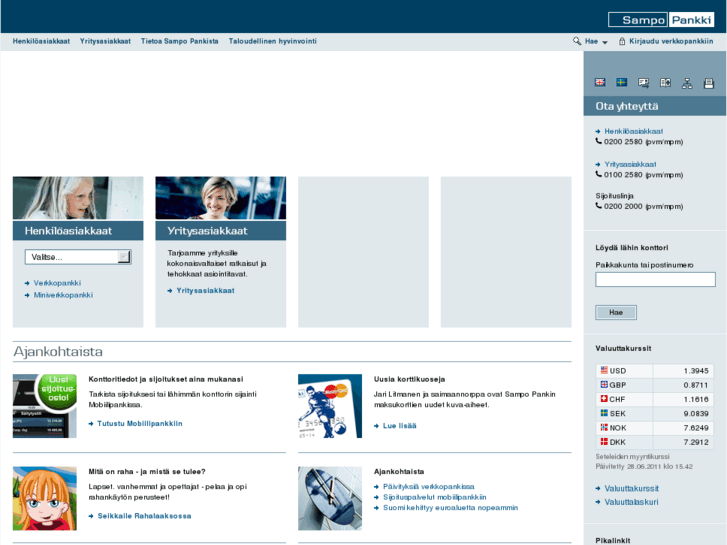Click the Sampo Pankki logo
The height and width of the screenshot is (545, 727).
tap(661, 19)
